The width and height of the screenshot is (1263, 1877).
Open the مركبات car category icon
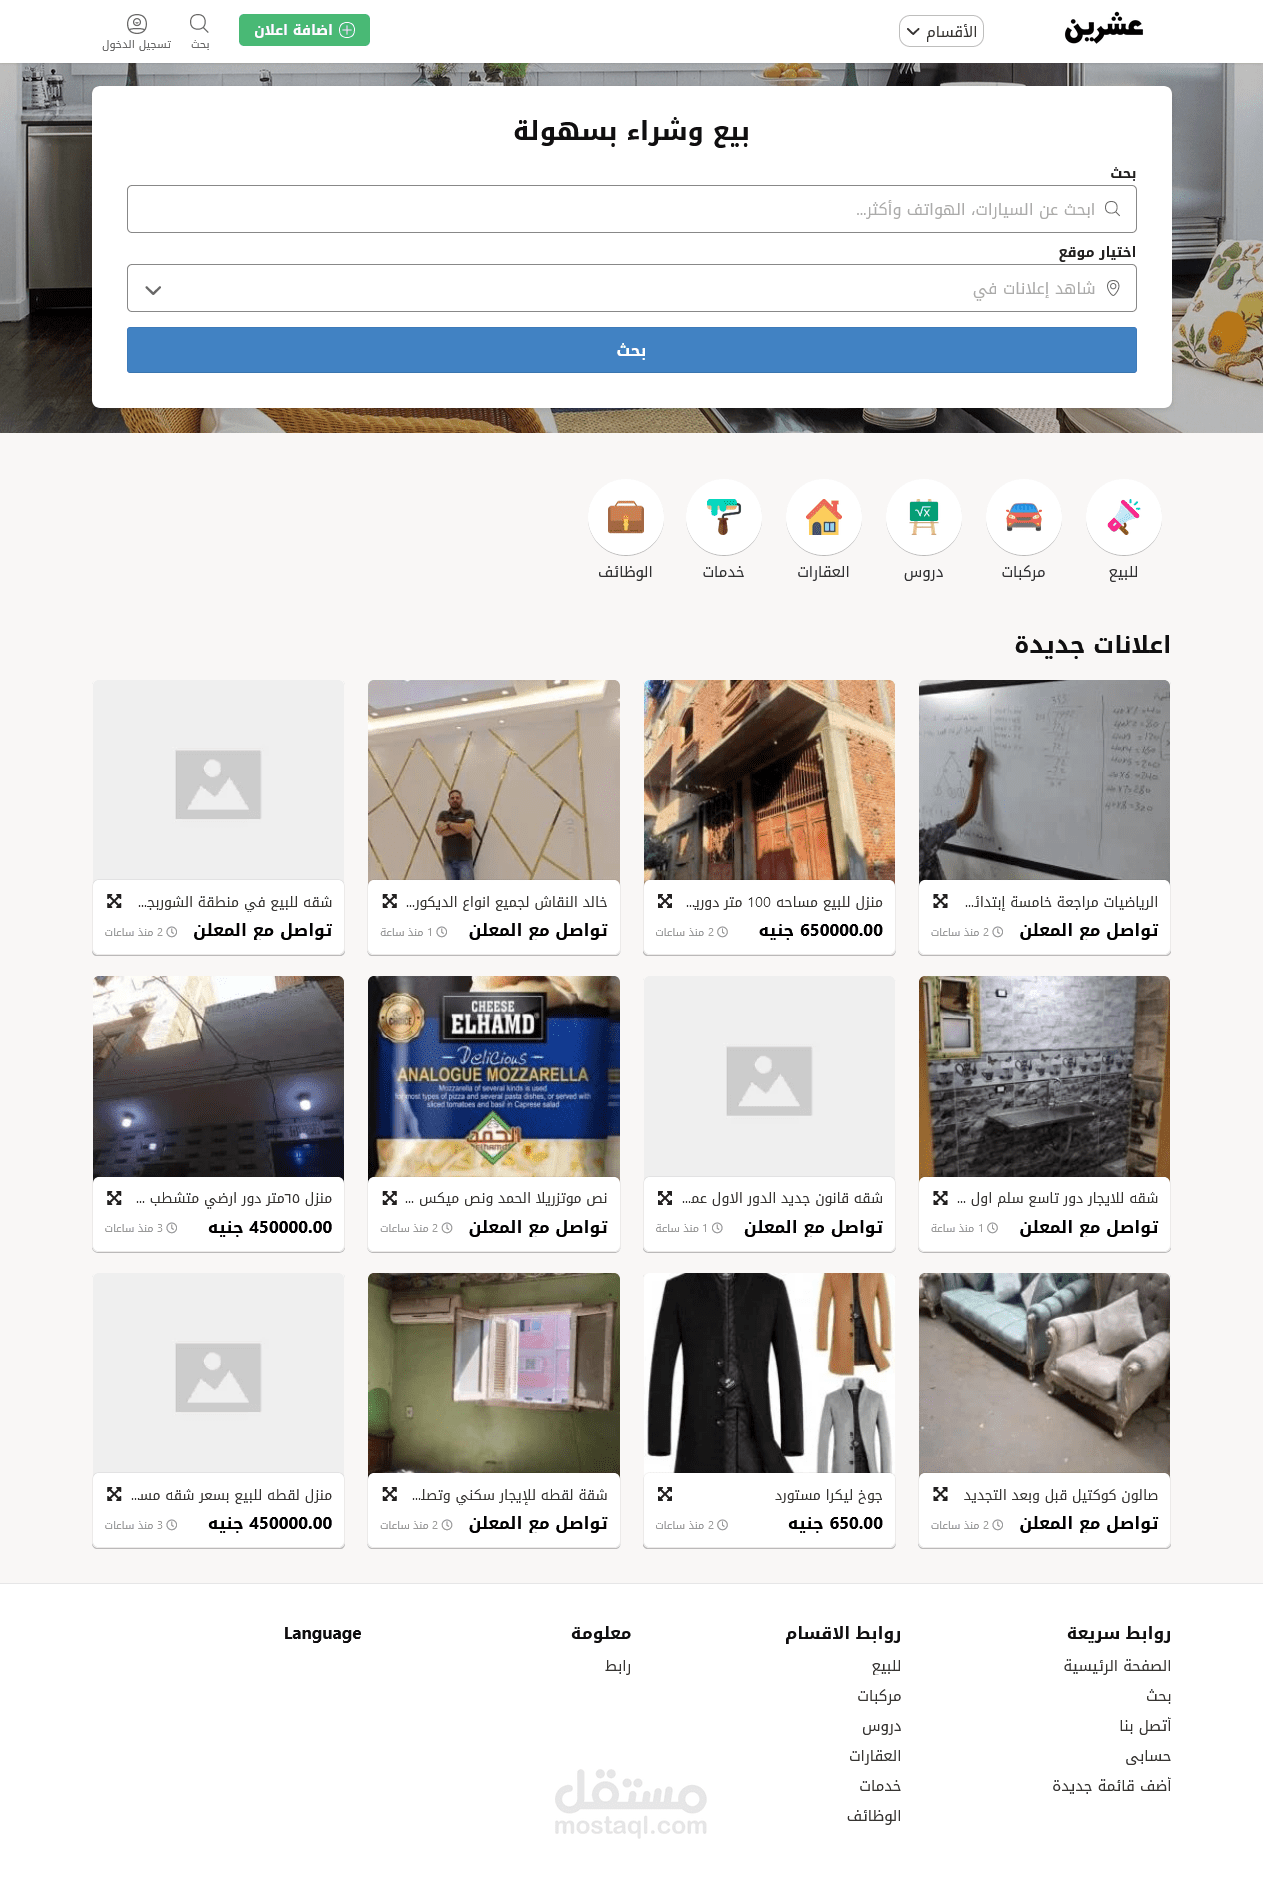click(1023, 517)
